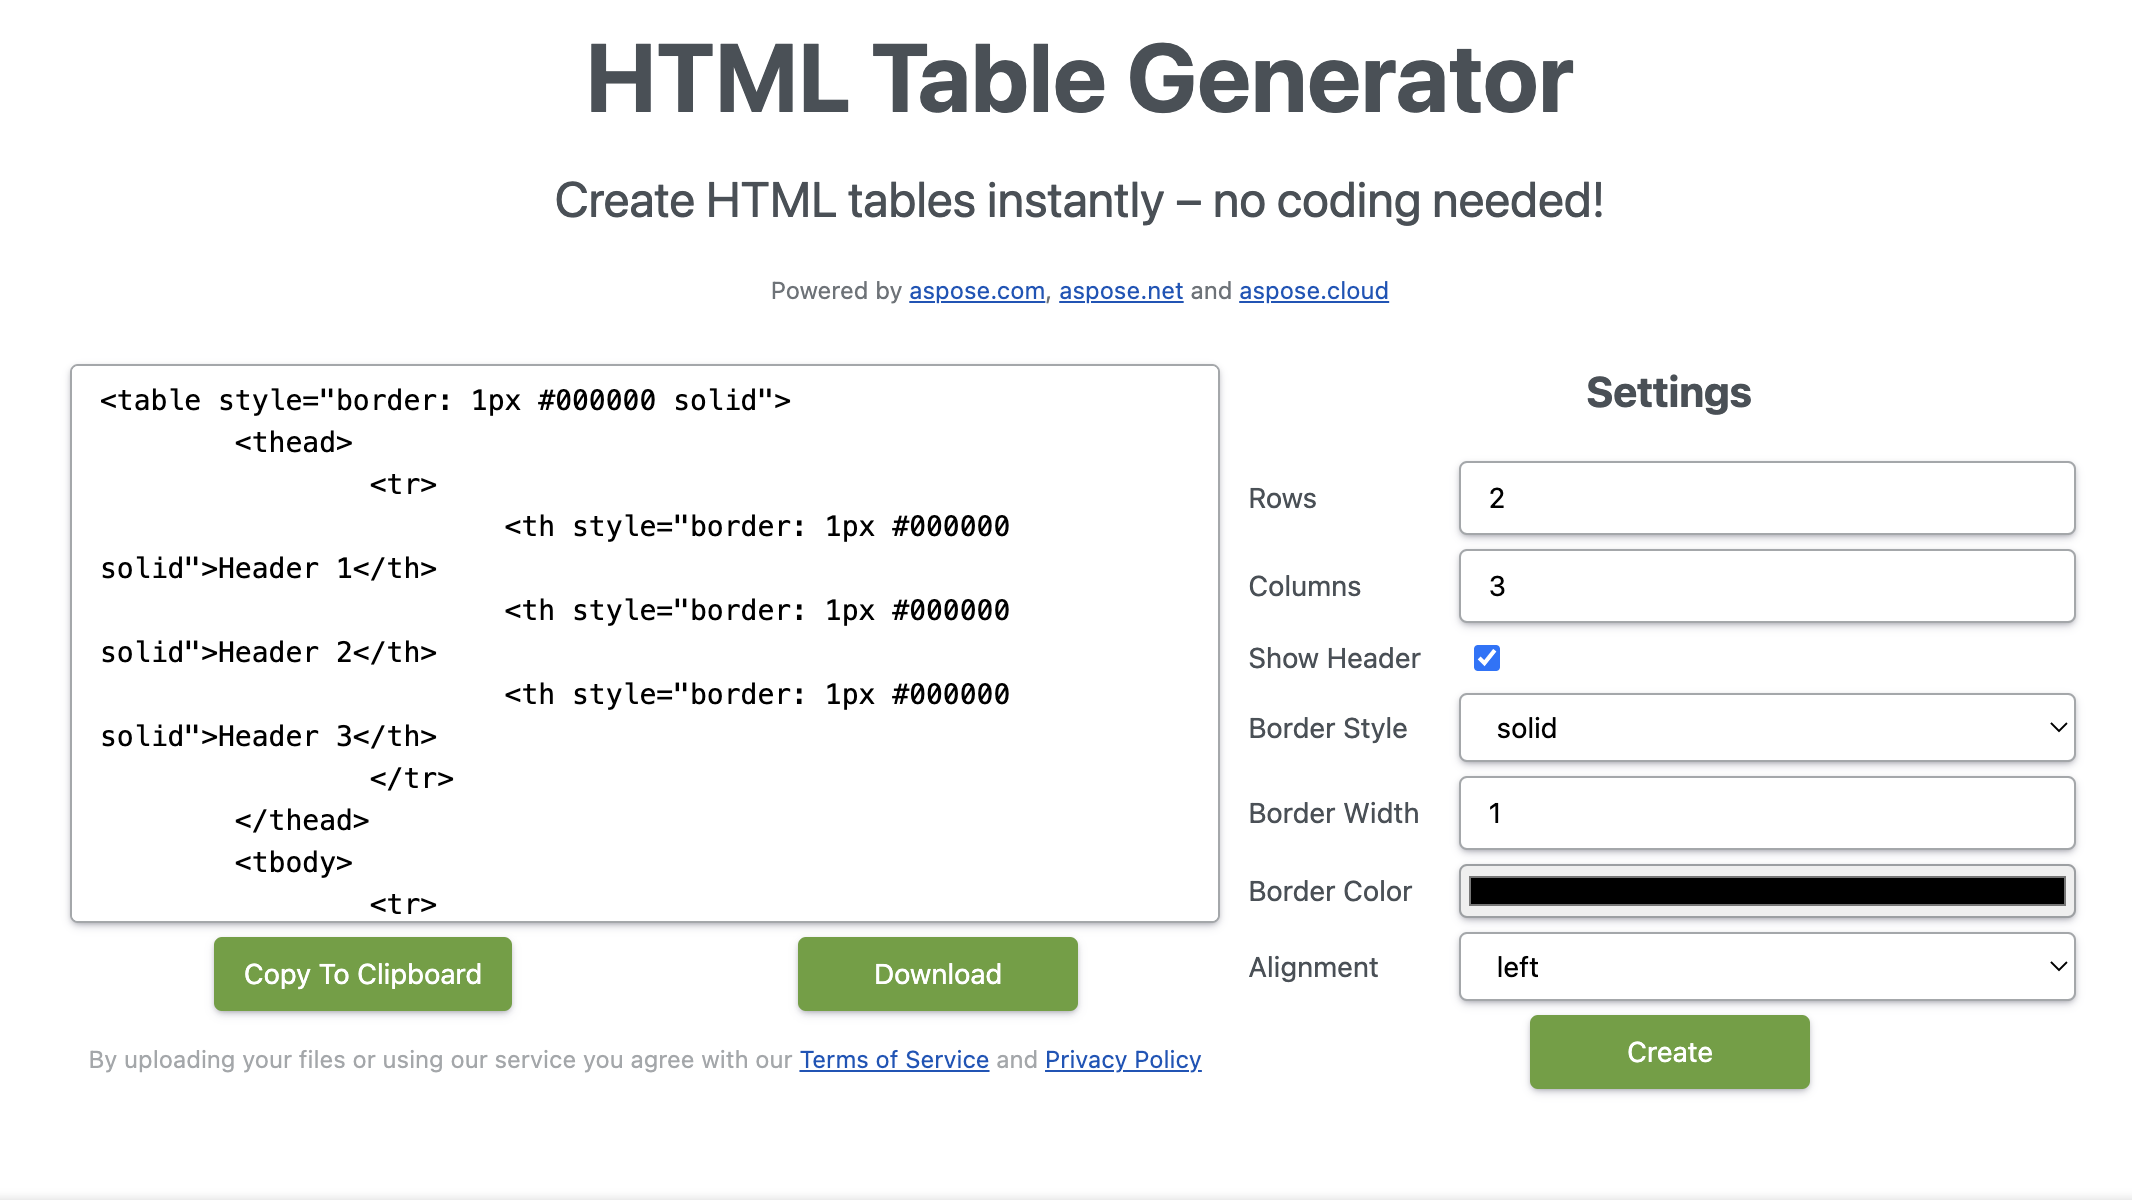This screenshot has width=2132, height=1200.
Task: Click the Settings panel heading
Action: 1668,392
